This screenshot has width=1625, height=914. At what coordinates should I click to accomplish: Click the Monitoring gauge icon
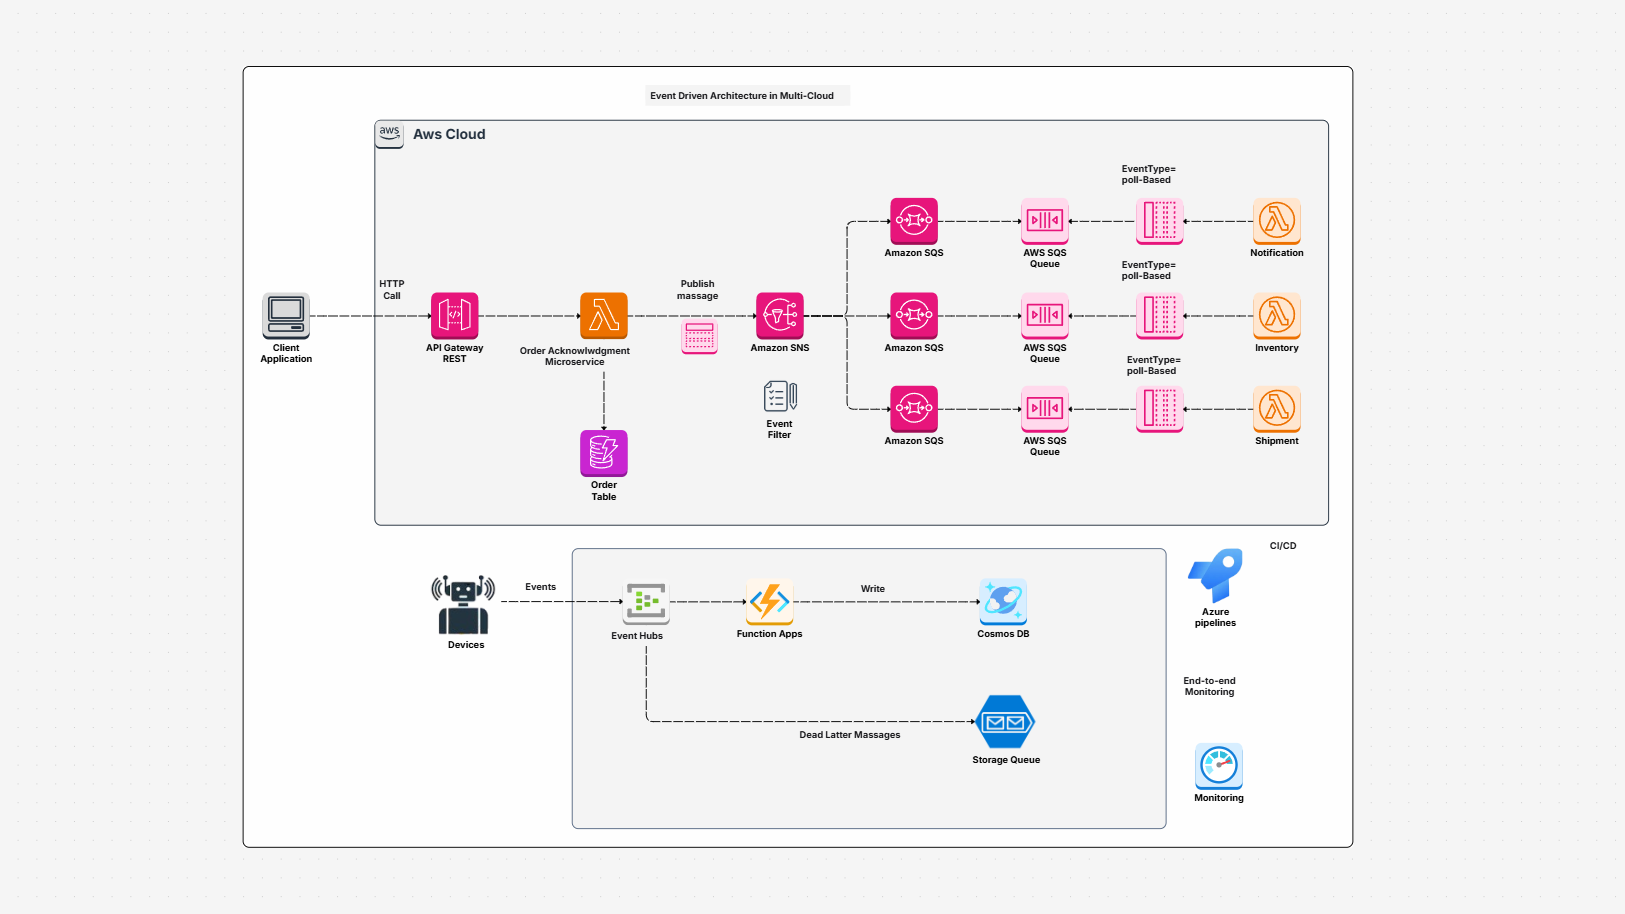1219,767
